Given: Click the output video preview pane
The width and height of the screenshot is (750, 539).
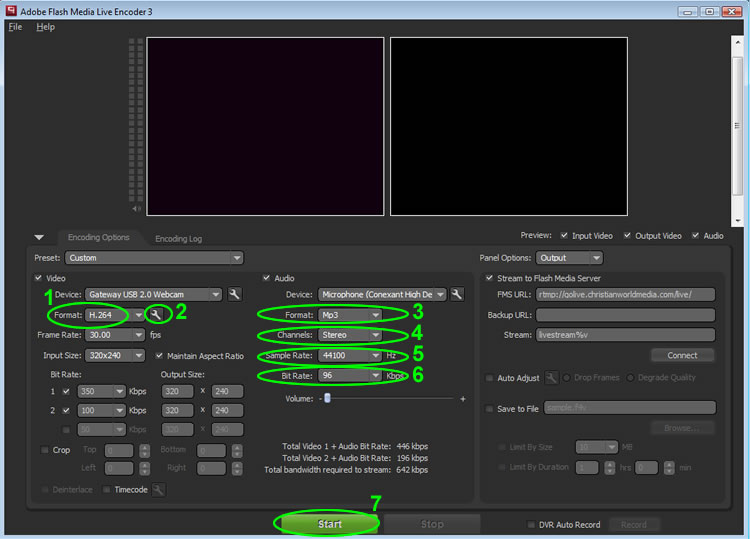Looking at the screenshot, I should 509,126.
